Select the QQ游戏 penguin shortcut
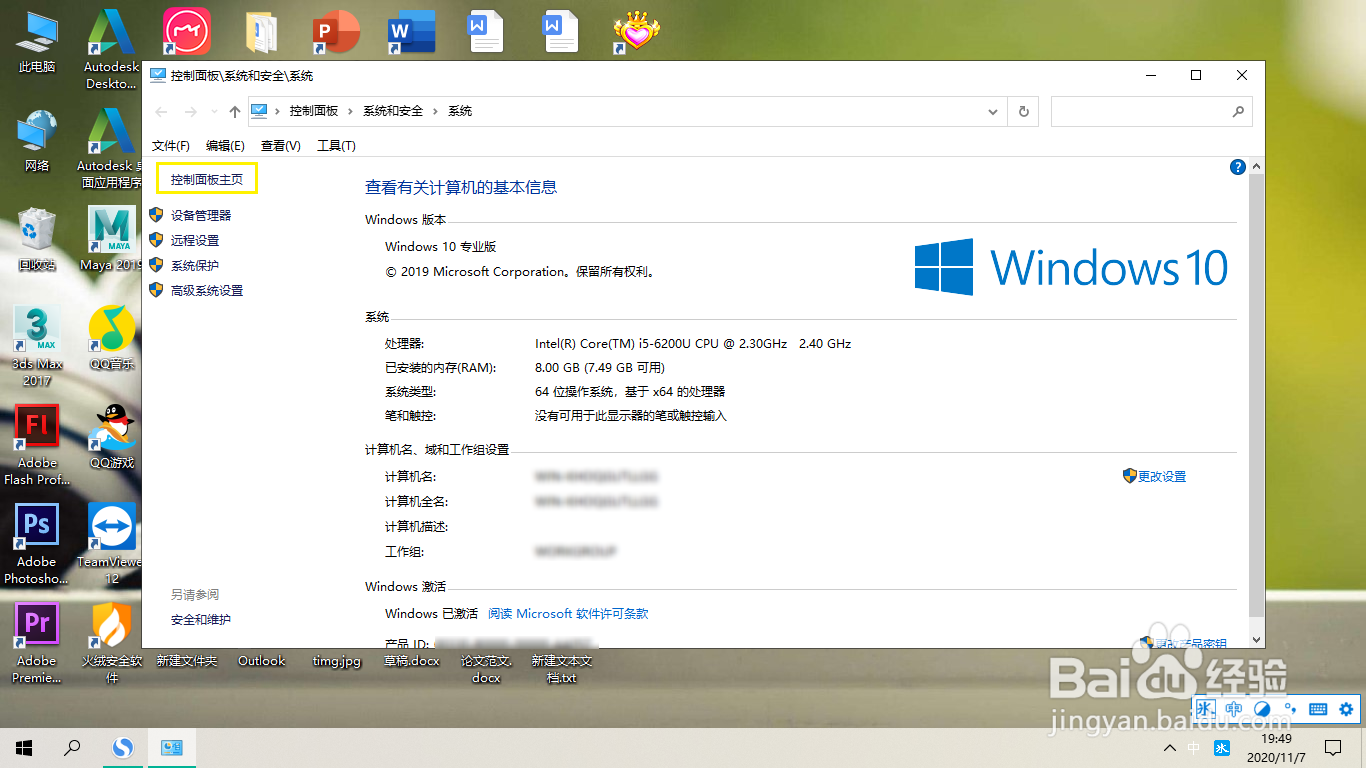1366x768 pixels. click(x=112, y=437)
